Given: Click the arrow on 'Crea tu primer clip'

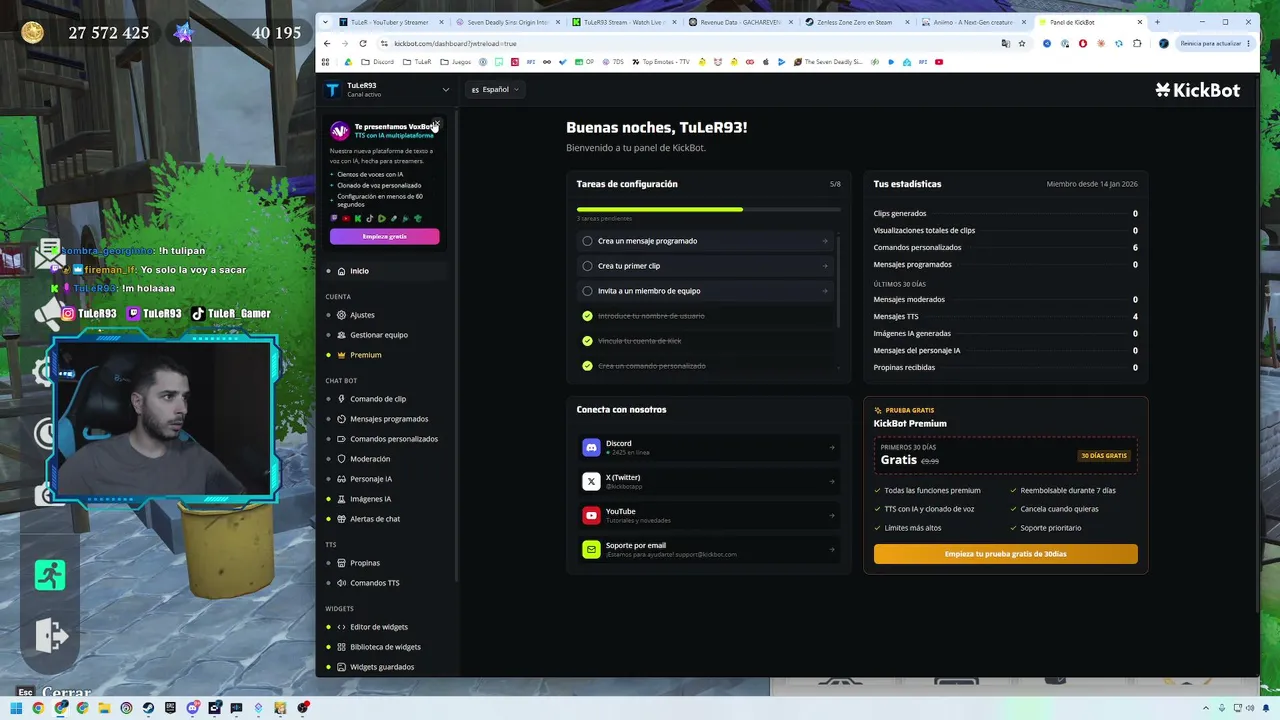Looking at the screenshot, I should [825, 266].
